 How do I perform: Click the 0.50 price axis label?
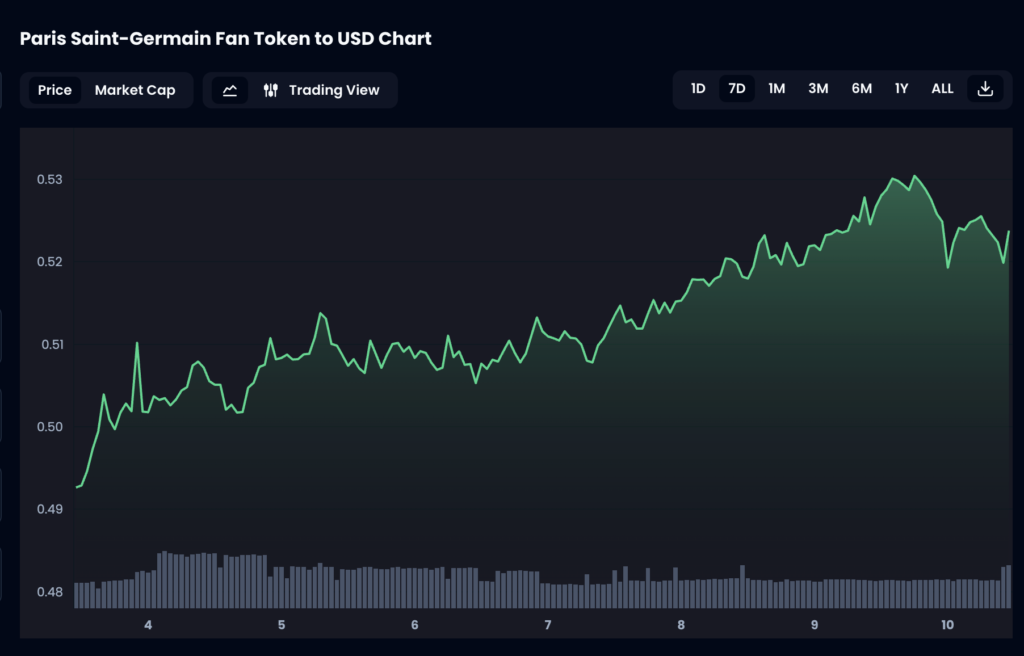point(50,427)
